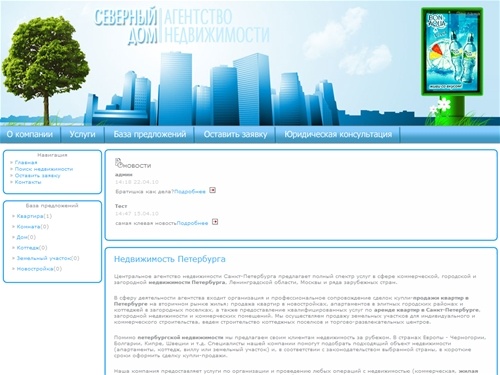
Task: Open the 'Услуги' menu item
Action: [x=82, y=134]
